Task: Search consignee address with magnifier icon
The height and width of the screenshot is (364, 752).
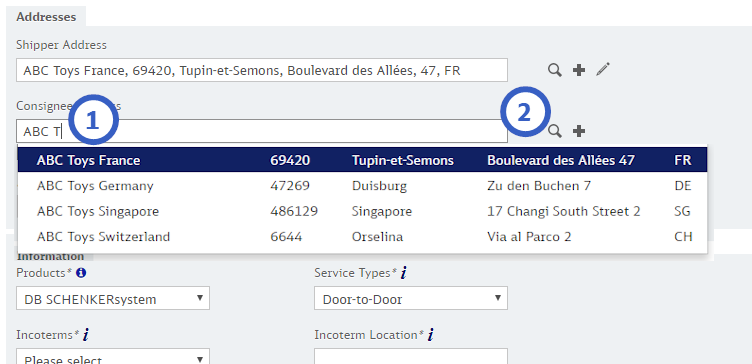Action: [x=555, y=131]
